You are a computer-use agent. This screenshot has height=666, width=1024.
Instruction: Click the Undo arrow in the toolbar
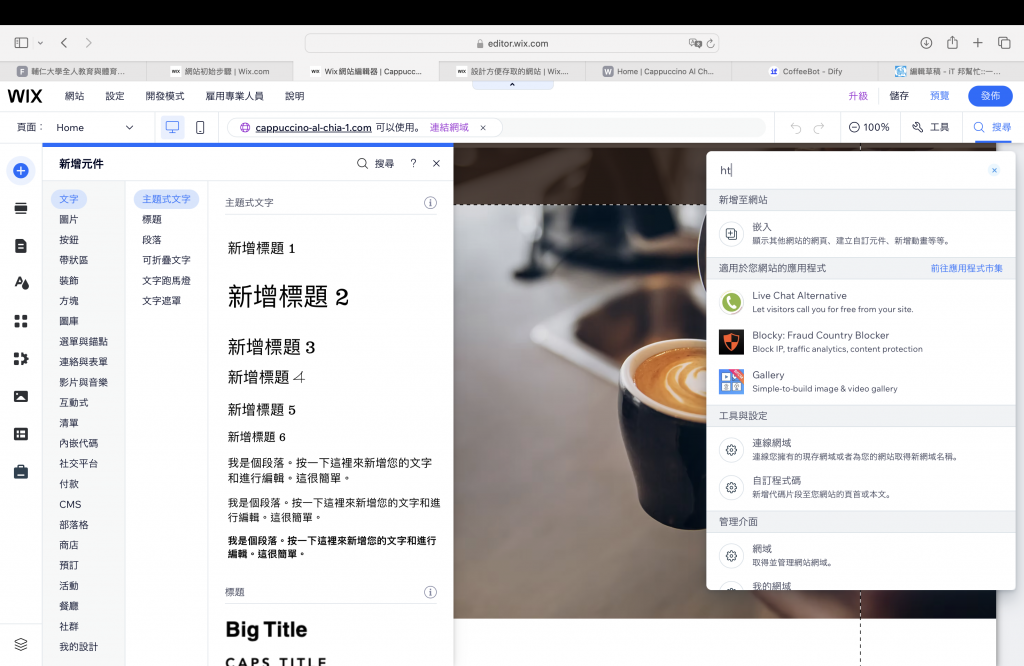[795, 128]
